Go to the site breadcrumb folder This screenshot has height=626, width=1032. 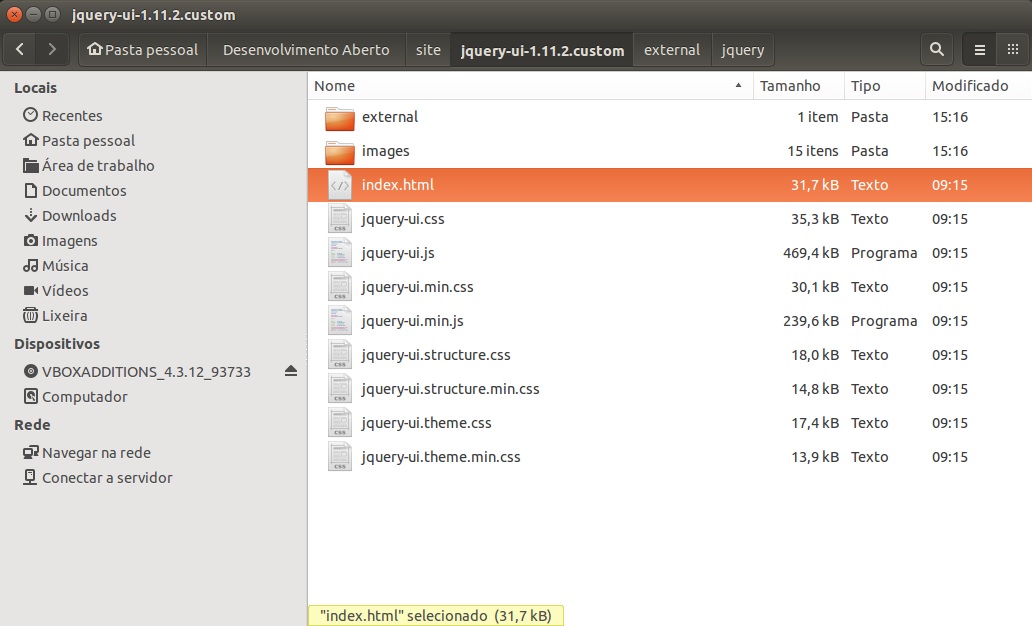(428, 50)
